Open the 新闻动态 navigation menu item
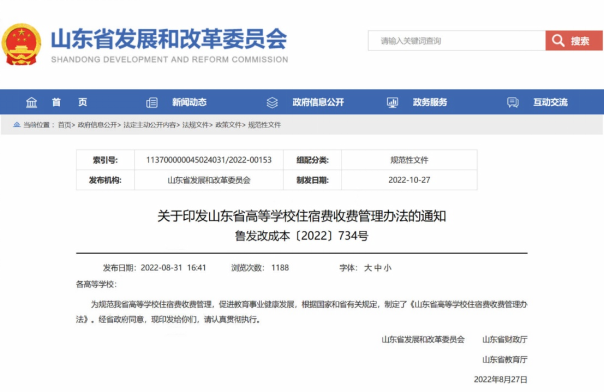Screen dimensions: 605x392 189,102
